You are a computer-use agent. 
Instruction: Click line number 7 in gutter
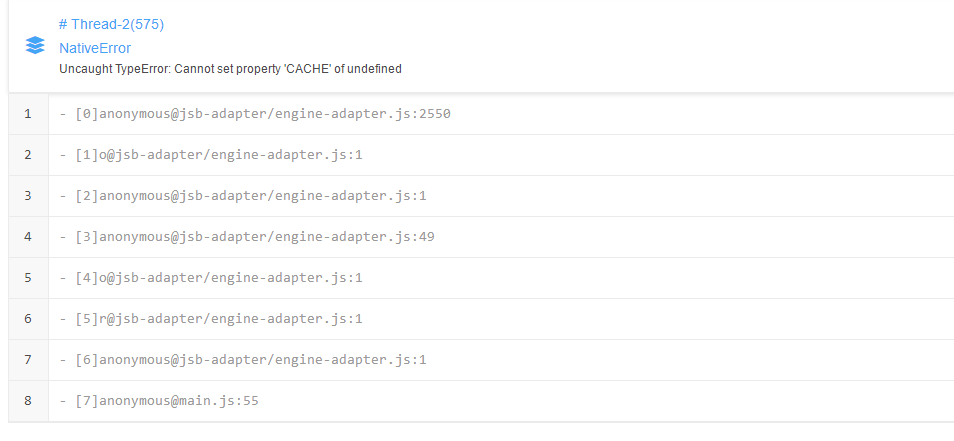pos(28,360)
